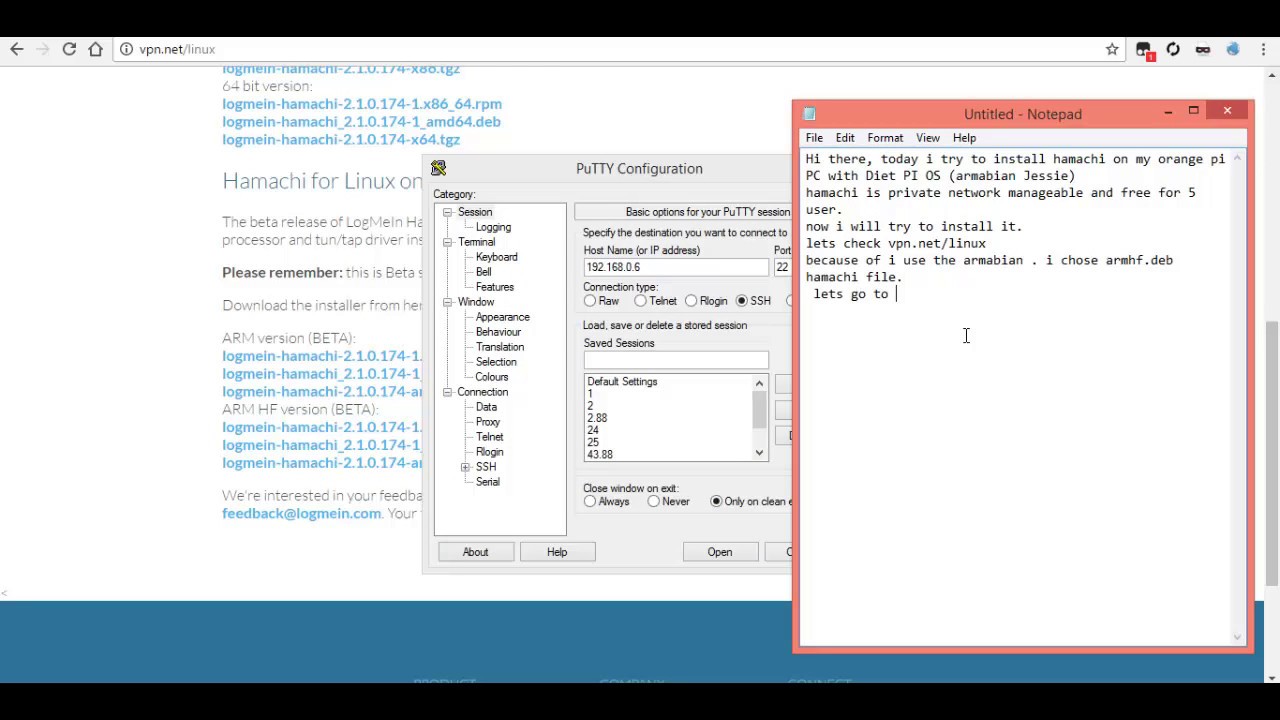Select saved session 43.88
Image resolution: width=1280 pixels, height=720 pixels.
click(600, 455)
